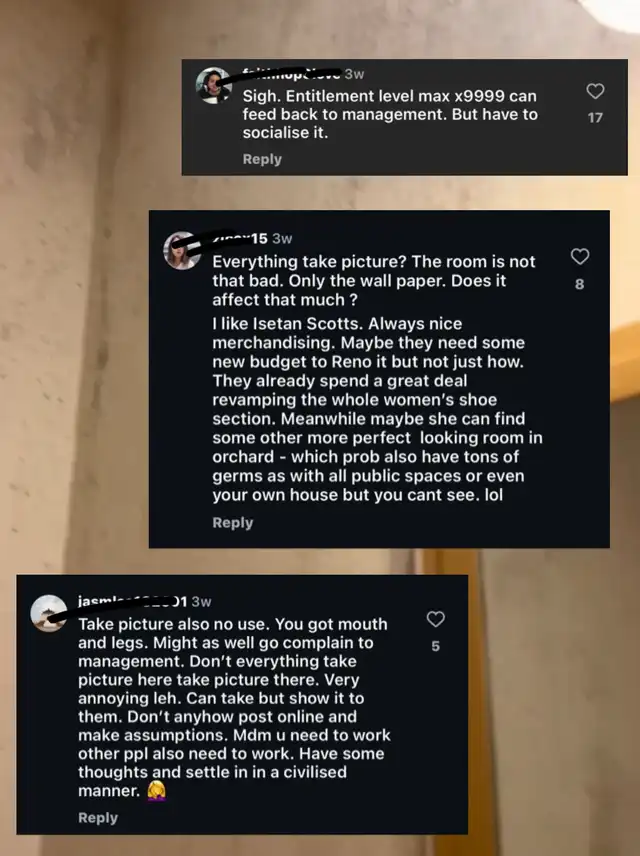This screenshot has height=856, width=640.
Task: Click the 3w timestamp on the top comment
Action: click(x=354, y=73)
